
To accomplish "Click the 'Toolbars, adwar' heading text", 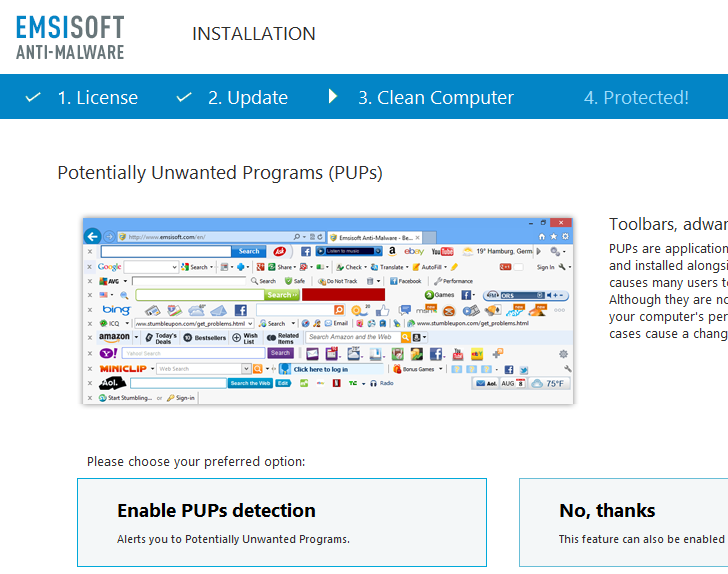I will click(668, 224).
